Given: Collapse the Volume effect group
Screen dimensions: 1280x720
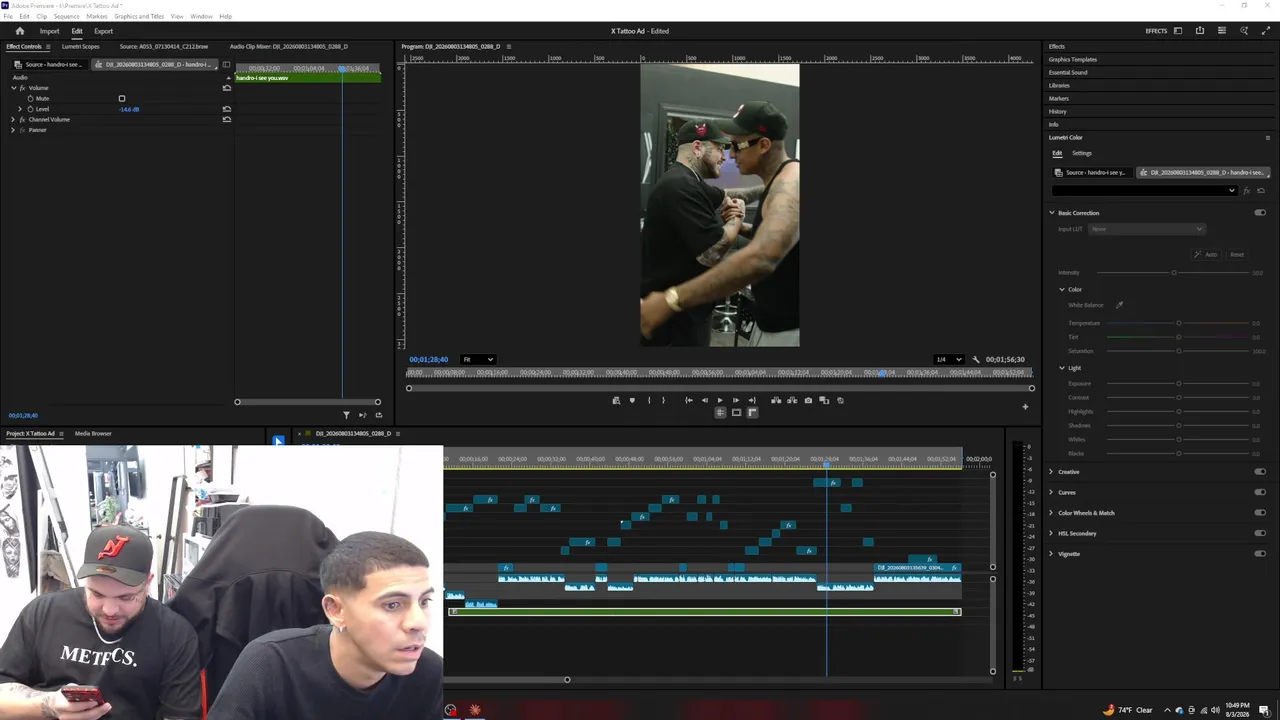Looking at the screenshot, I should (13, 88).
